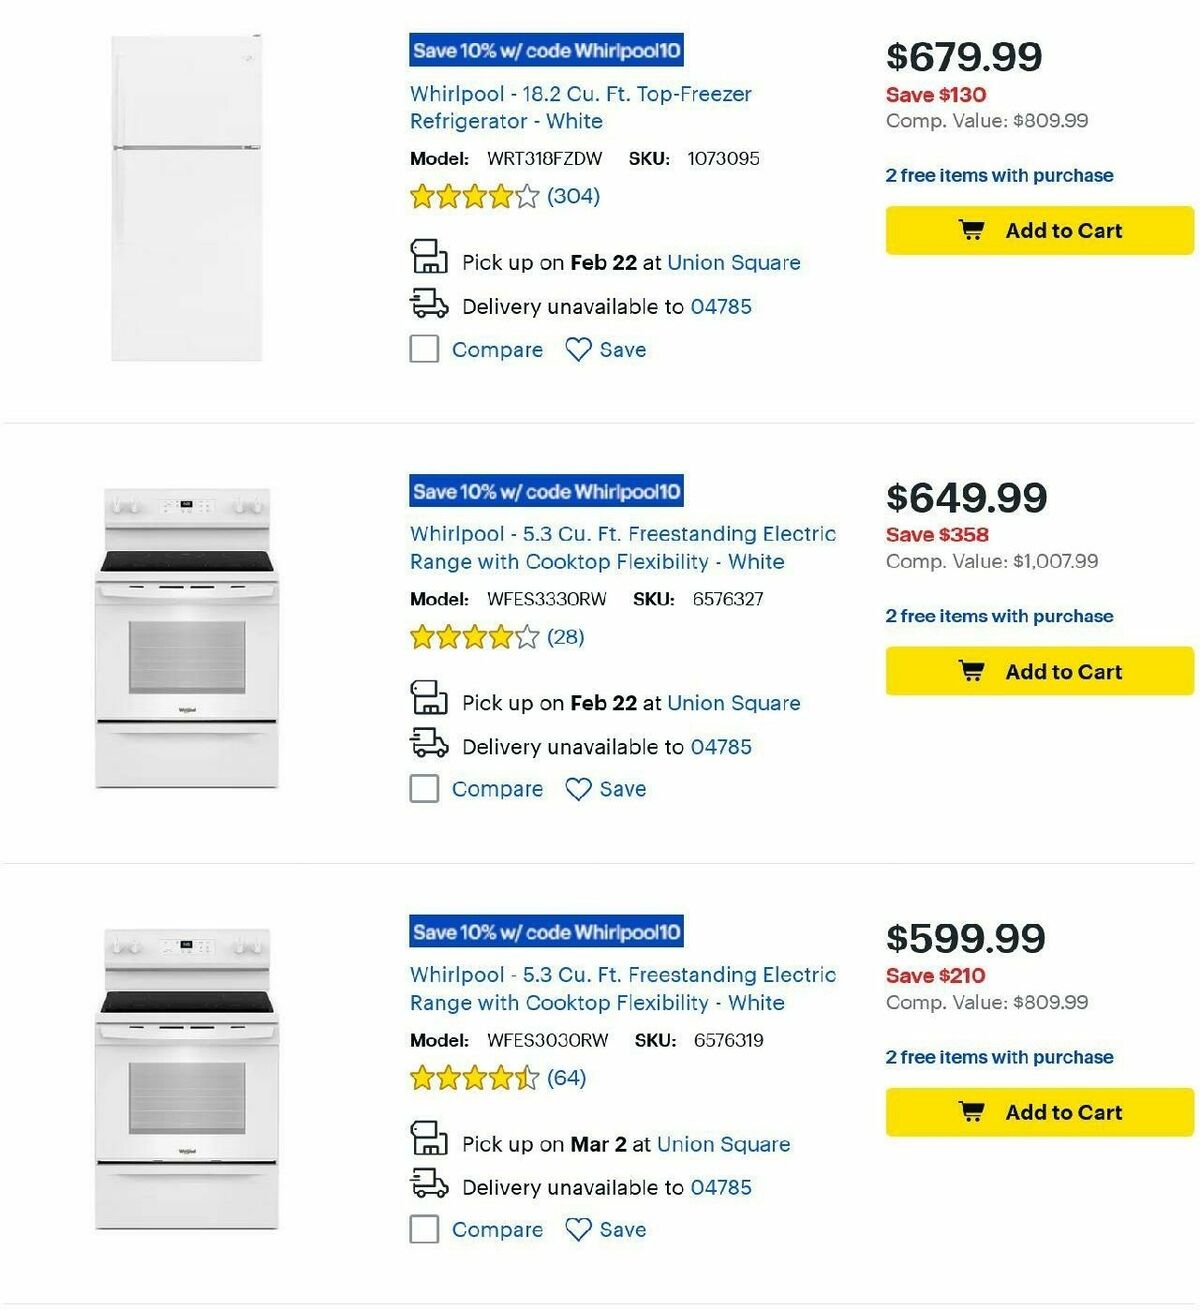Click star rating for WFES3330RW range
The image size is (1200, 1310).
pyautogui.click(x=470, y=637)
